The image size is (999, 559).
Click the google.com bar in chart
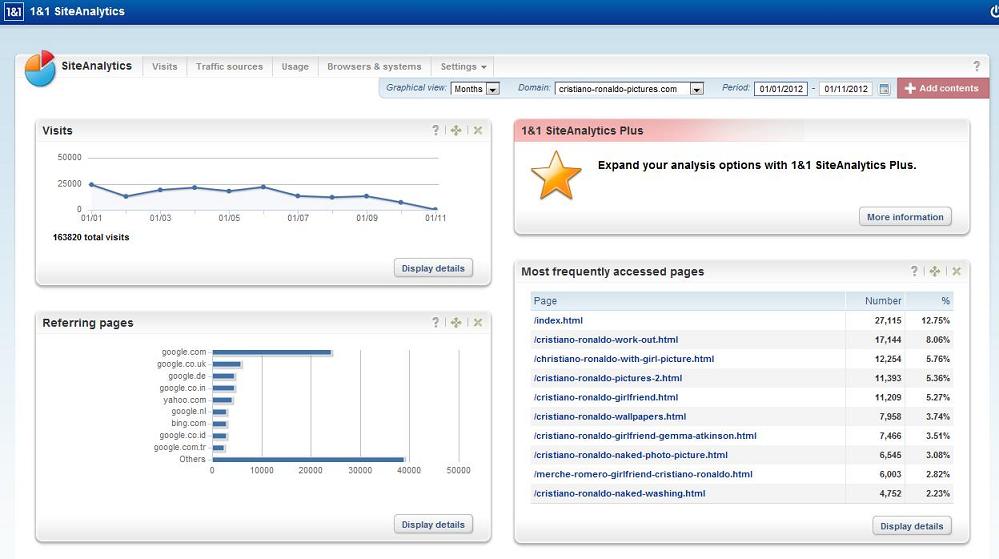pos(272,352)
